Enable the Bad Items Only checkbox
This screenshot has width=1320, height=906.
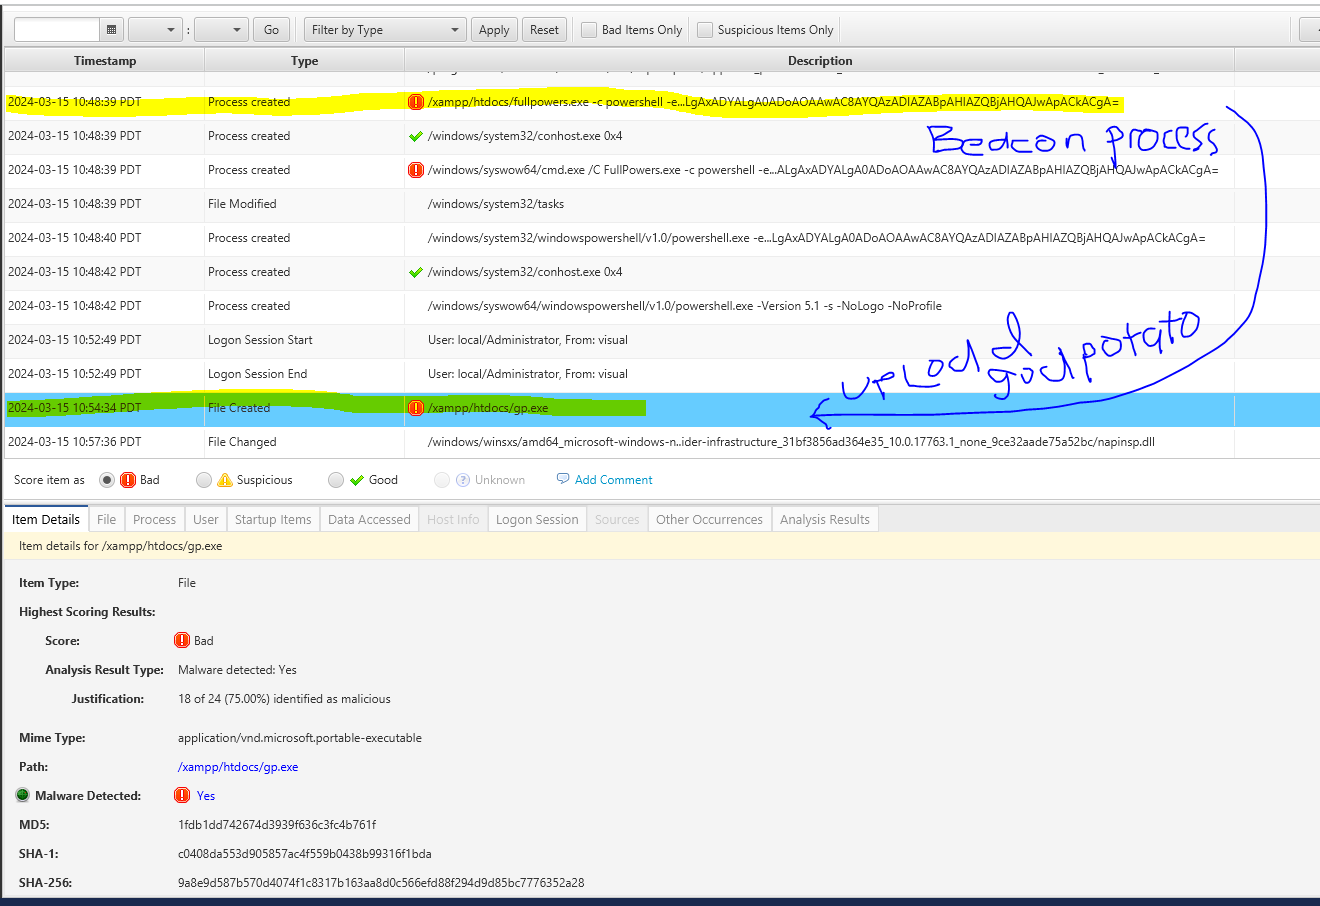[590, 30]
